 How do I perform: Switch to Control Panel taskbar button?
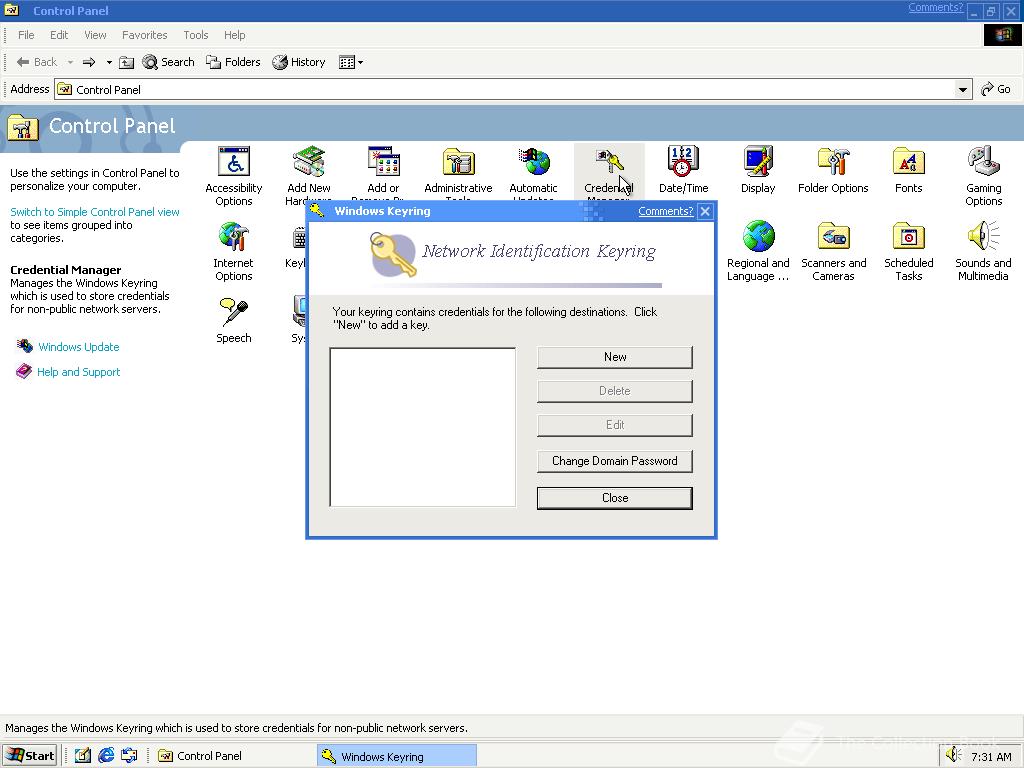pyautogui.click(x=232, y=756)
